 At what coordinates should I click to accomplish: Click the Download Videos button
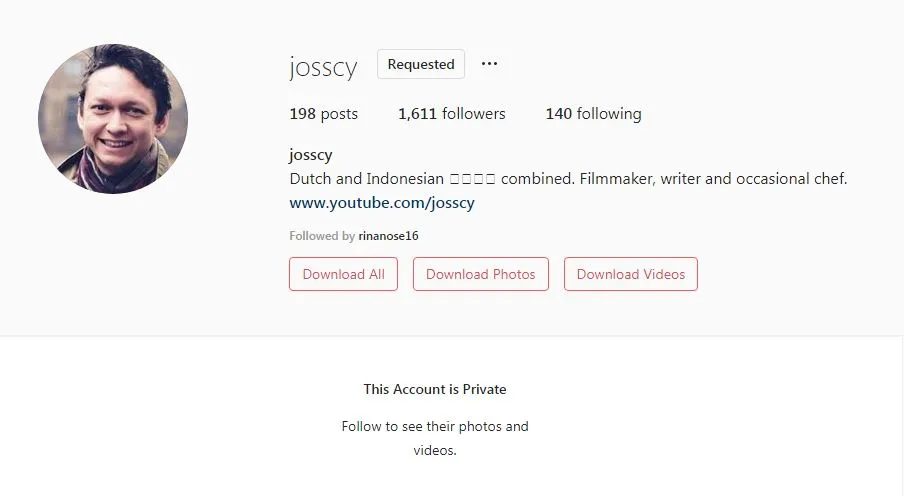631,274
